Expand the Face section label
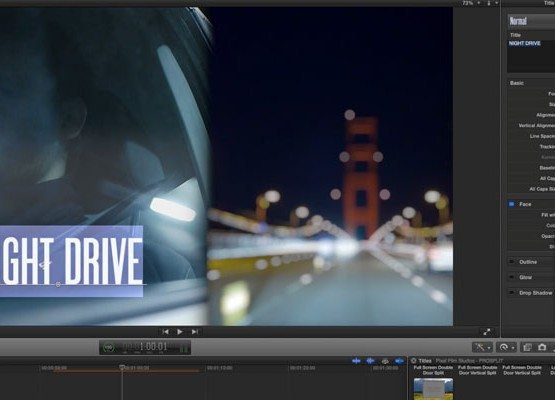The width and height of the screenshot is (555, 400). click(x=525, y=204)
